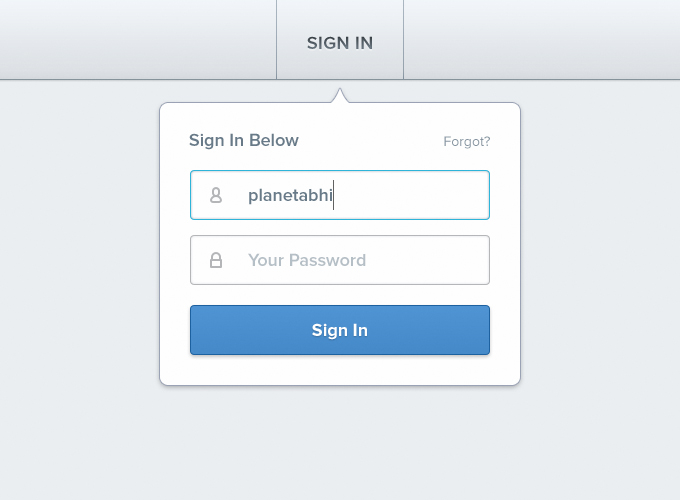Click white card area beneath the Sign In button
Screen dimensions: 680x500
340,370
